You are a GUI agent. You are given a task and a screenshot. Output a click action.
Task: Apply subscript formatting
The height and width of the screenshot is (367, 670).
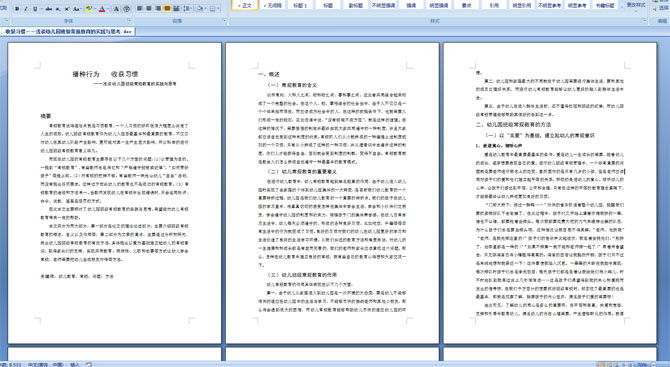tap(58, 9)
